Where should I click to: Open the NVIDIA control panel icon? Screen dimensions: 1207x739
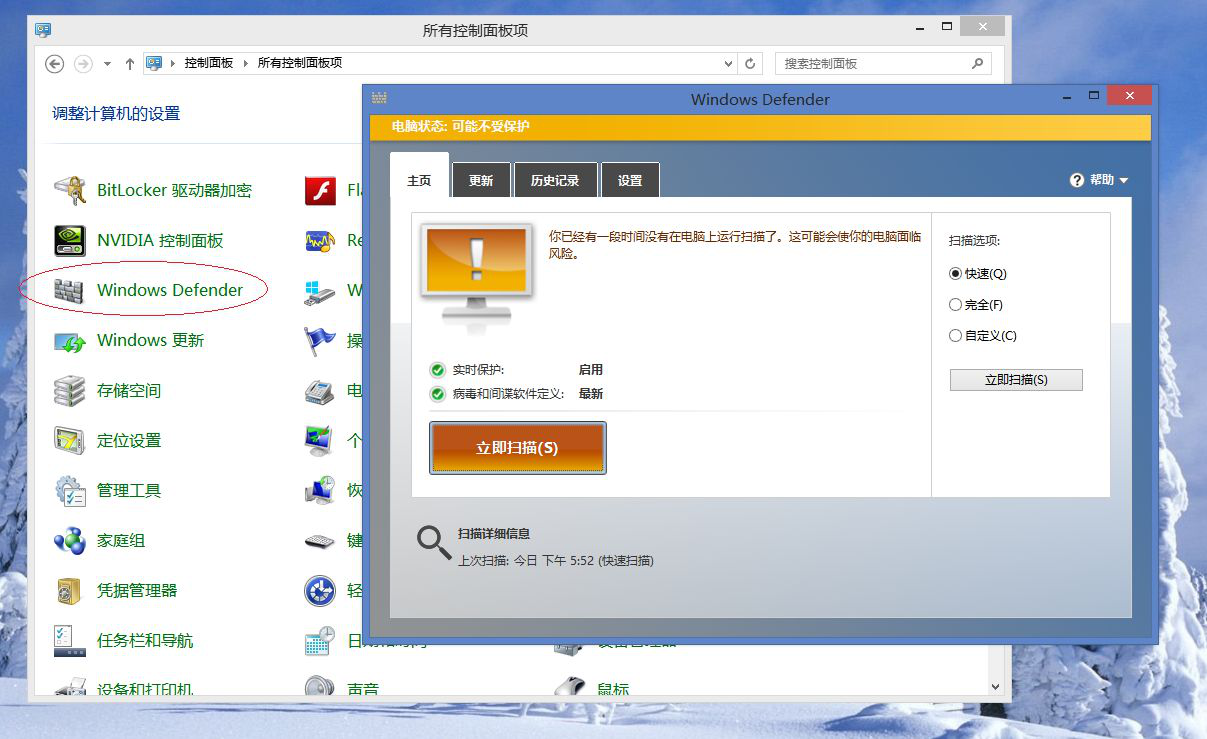click(70, 240)
